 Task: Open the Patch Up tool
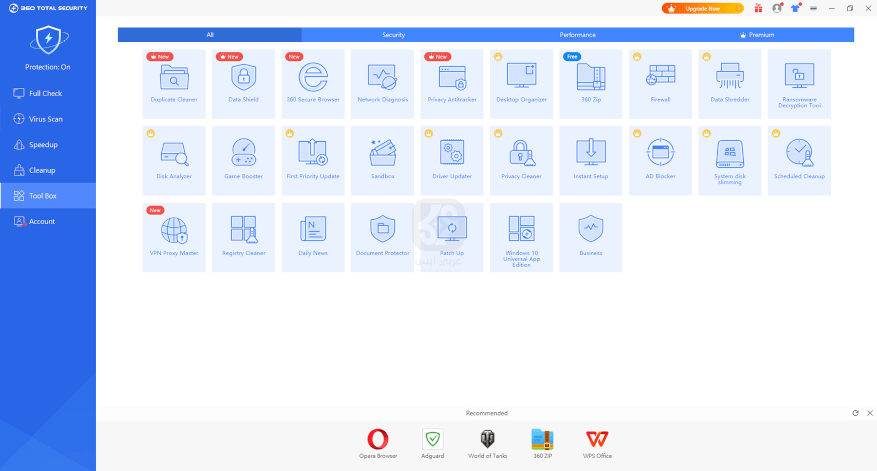point(452,237)
